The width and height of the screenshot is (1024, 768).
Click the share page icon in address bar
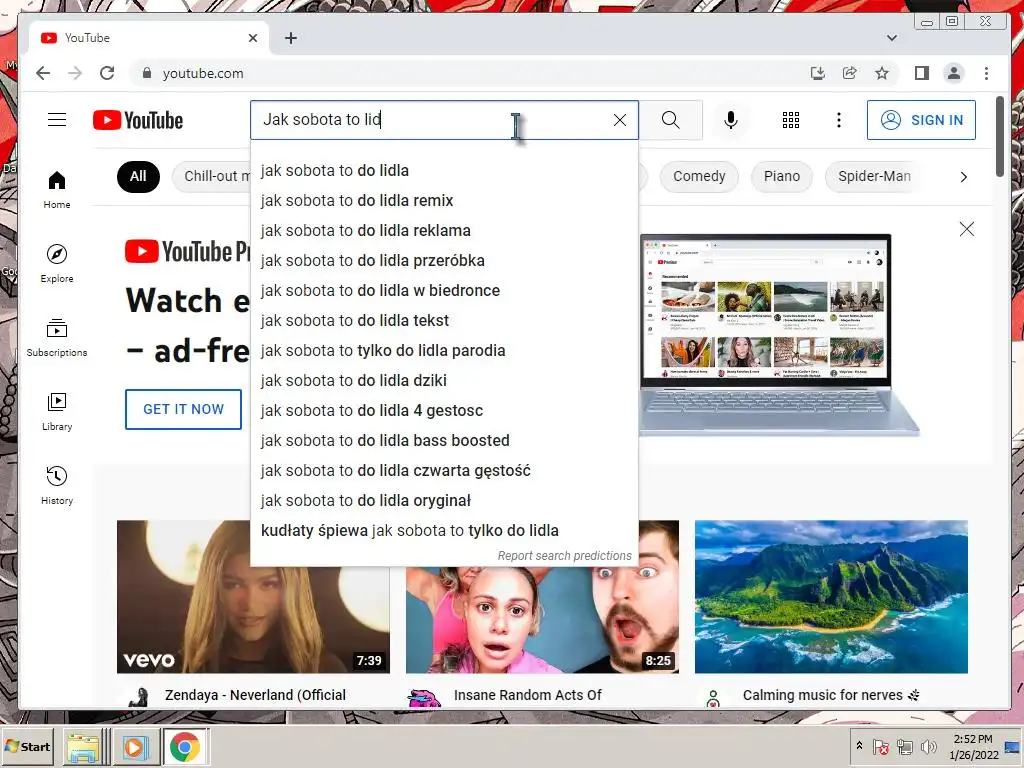click(850, 73)
